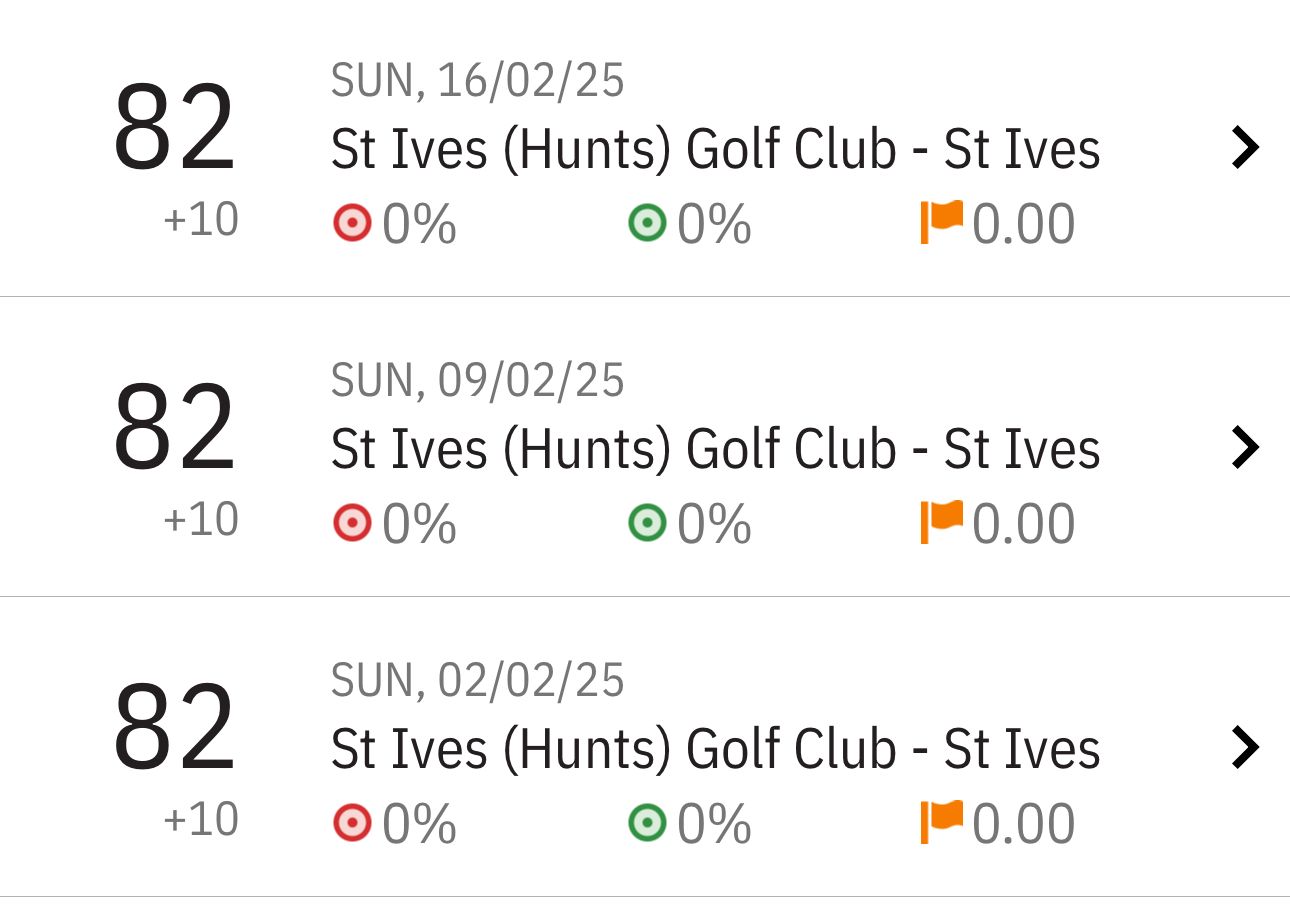1290x910 pixels.
Task: Tap the chevron for the 02/02/25 round
Action: pyautogui.click(x=1244, y=747)
